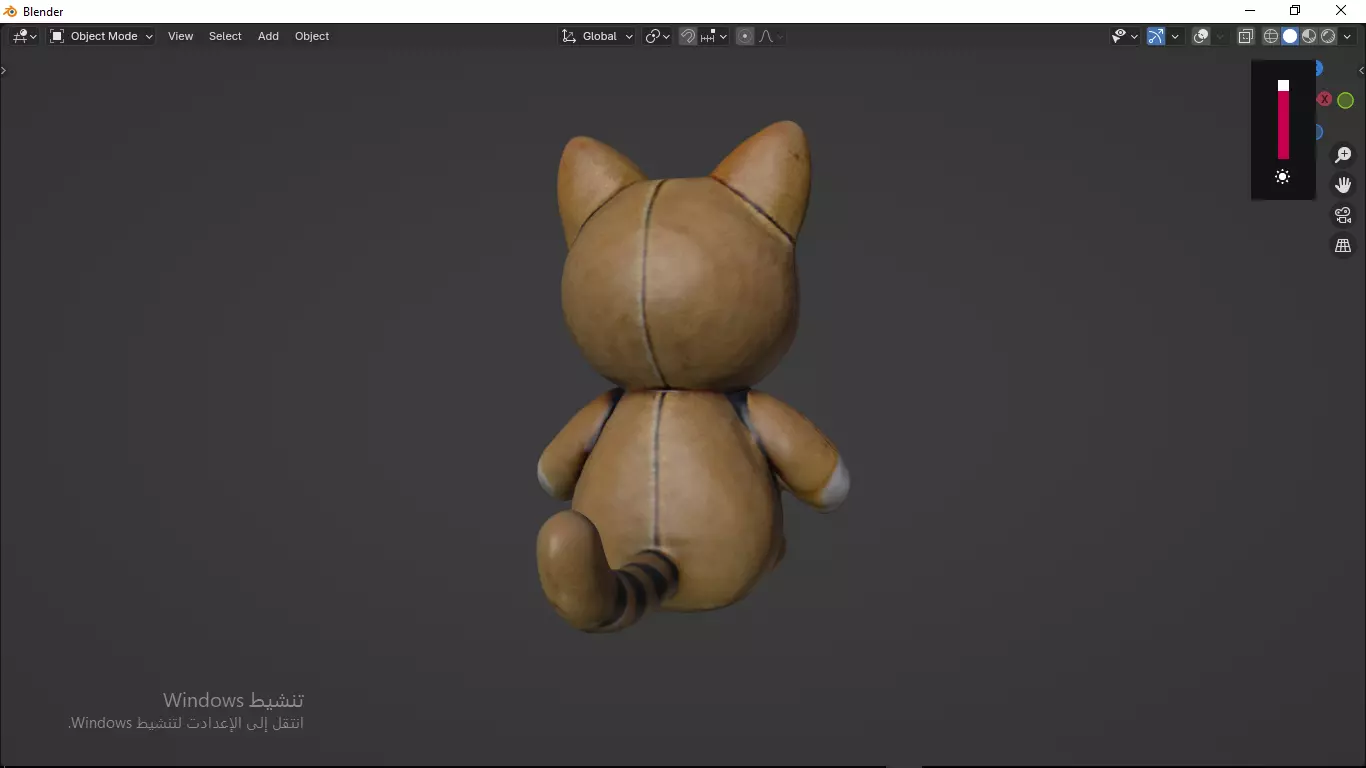Click the Blender logo in the title bar
This screenshot has height=768, width=1366.
[x=11, y=11]
